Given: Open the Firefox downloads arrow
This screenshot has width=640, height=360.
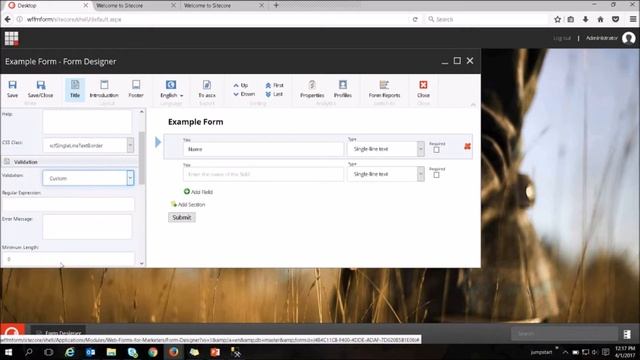Looking at the screenshot, I should [x=585, y=19].
